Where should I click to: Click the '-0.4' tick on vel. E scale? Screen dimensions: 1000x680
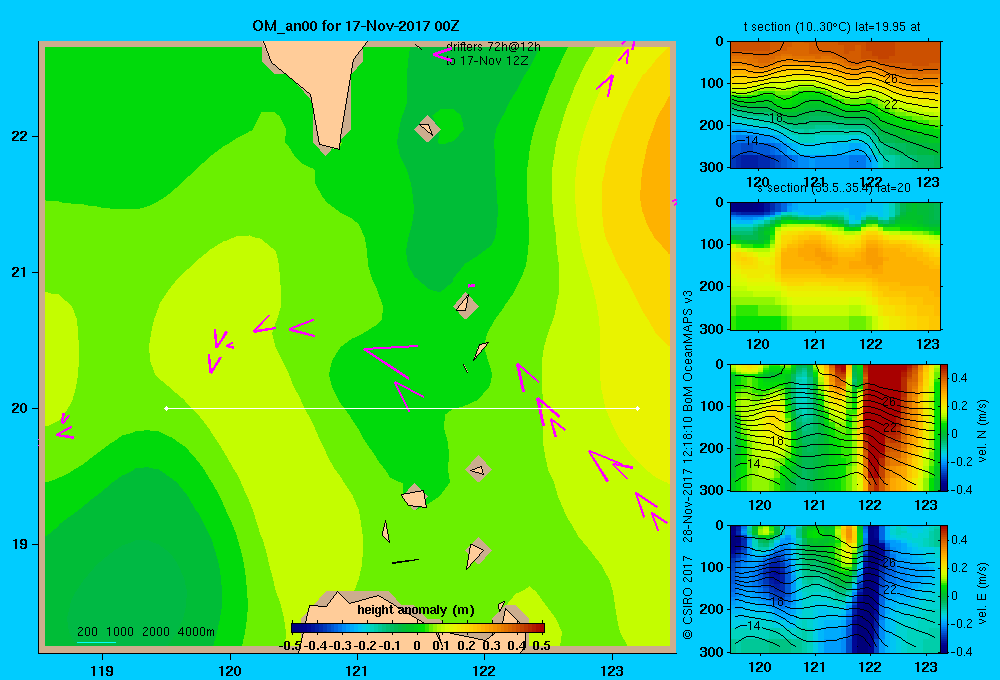coord(961,651)
